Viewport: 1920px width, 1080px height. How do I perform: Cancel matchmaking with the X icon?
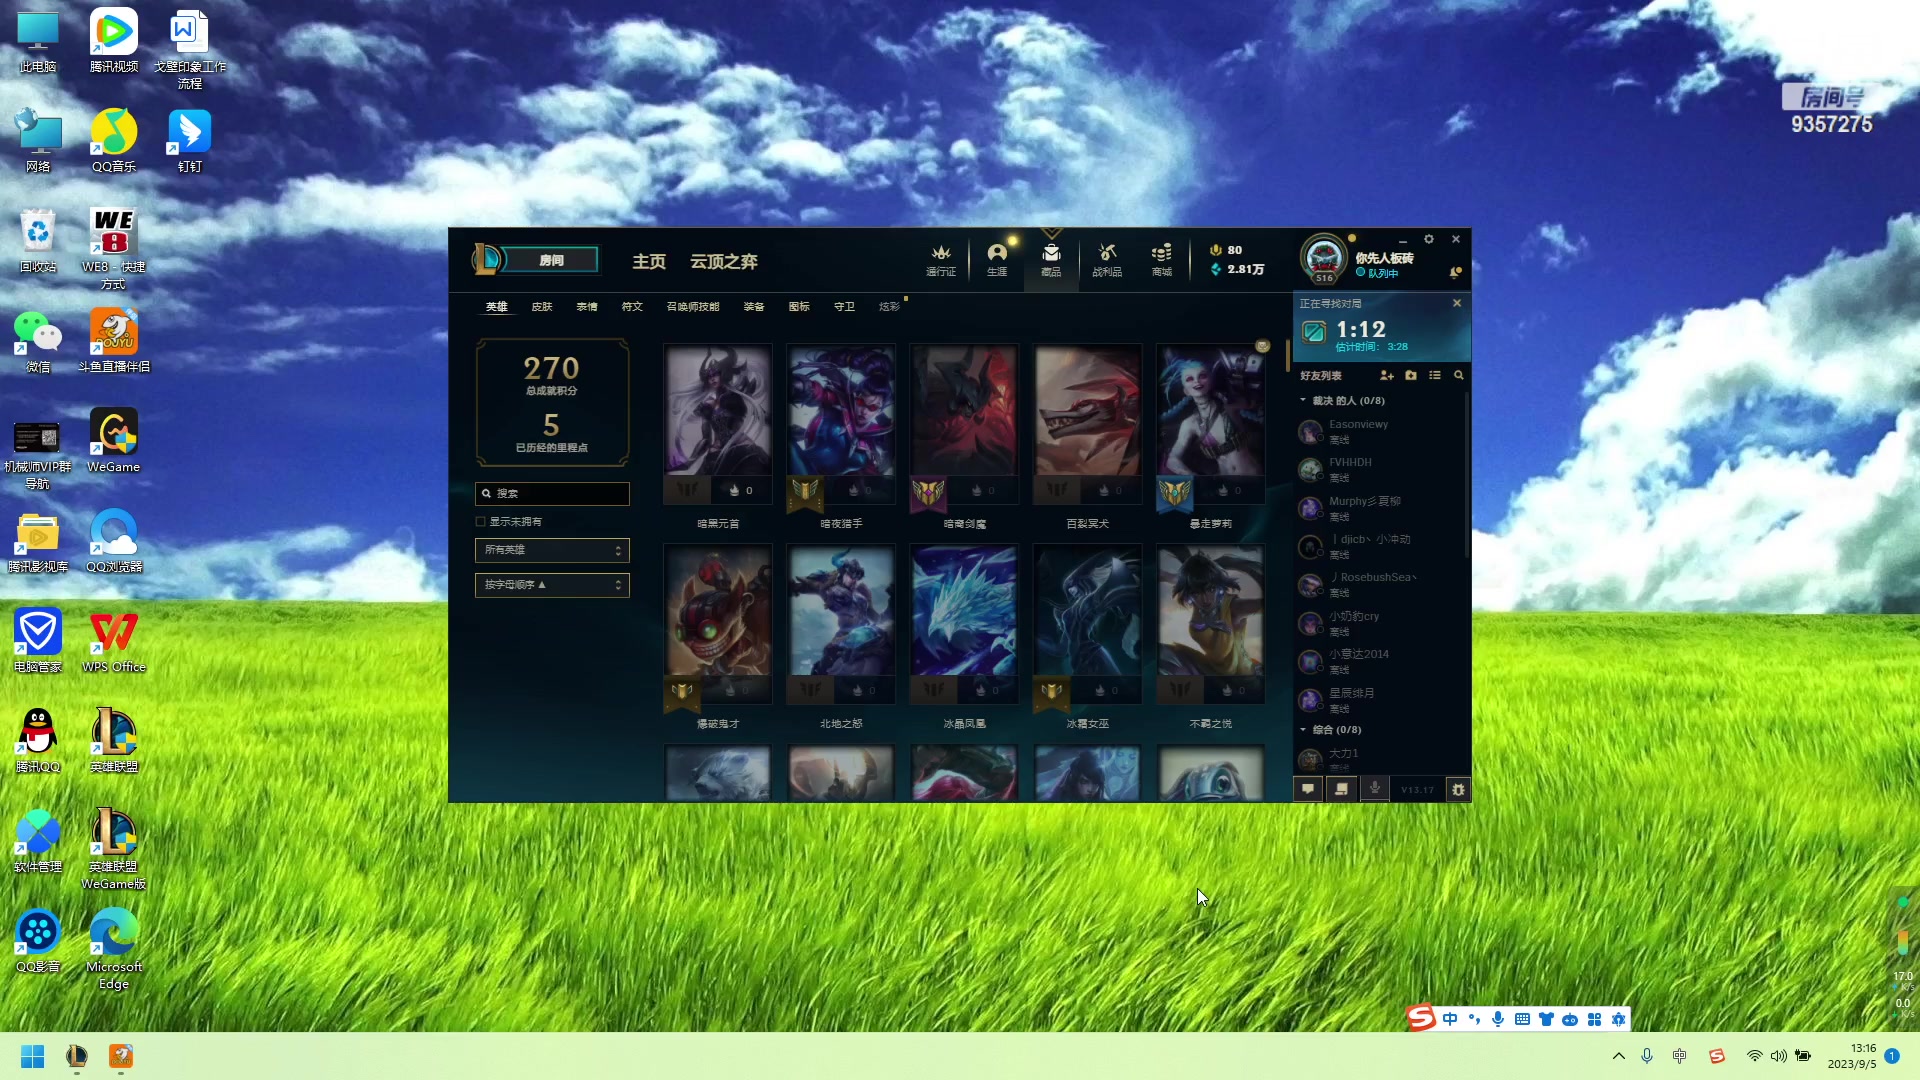1457,303
